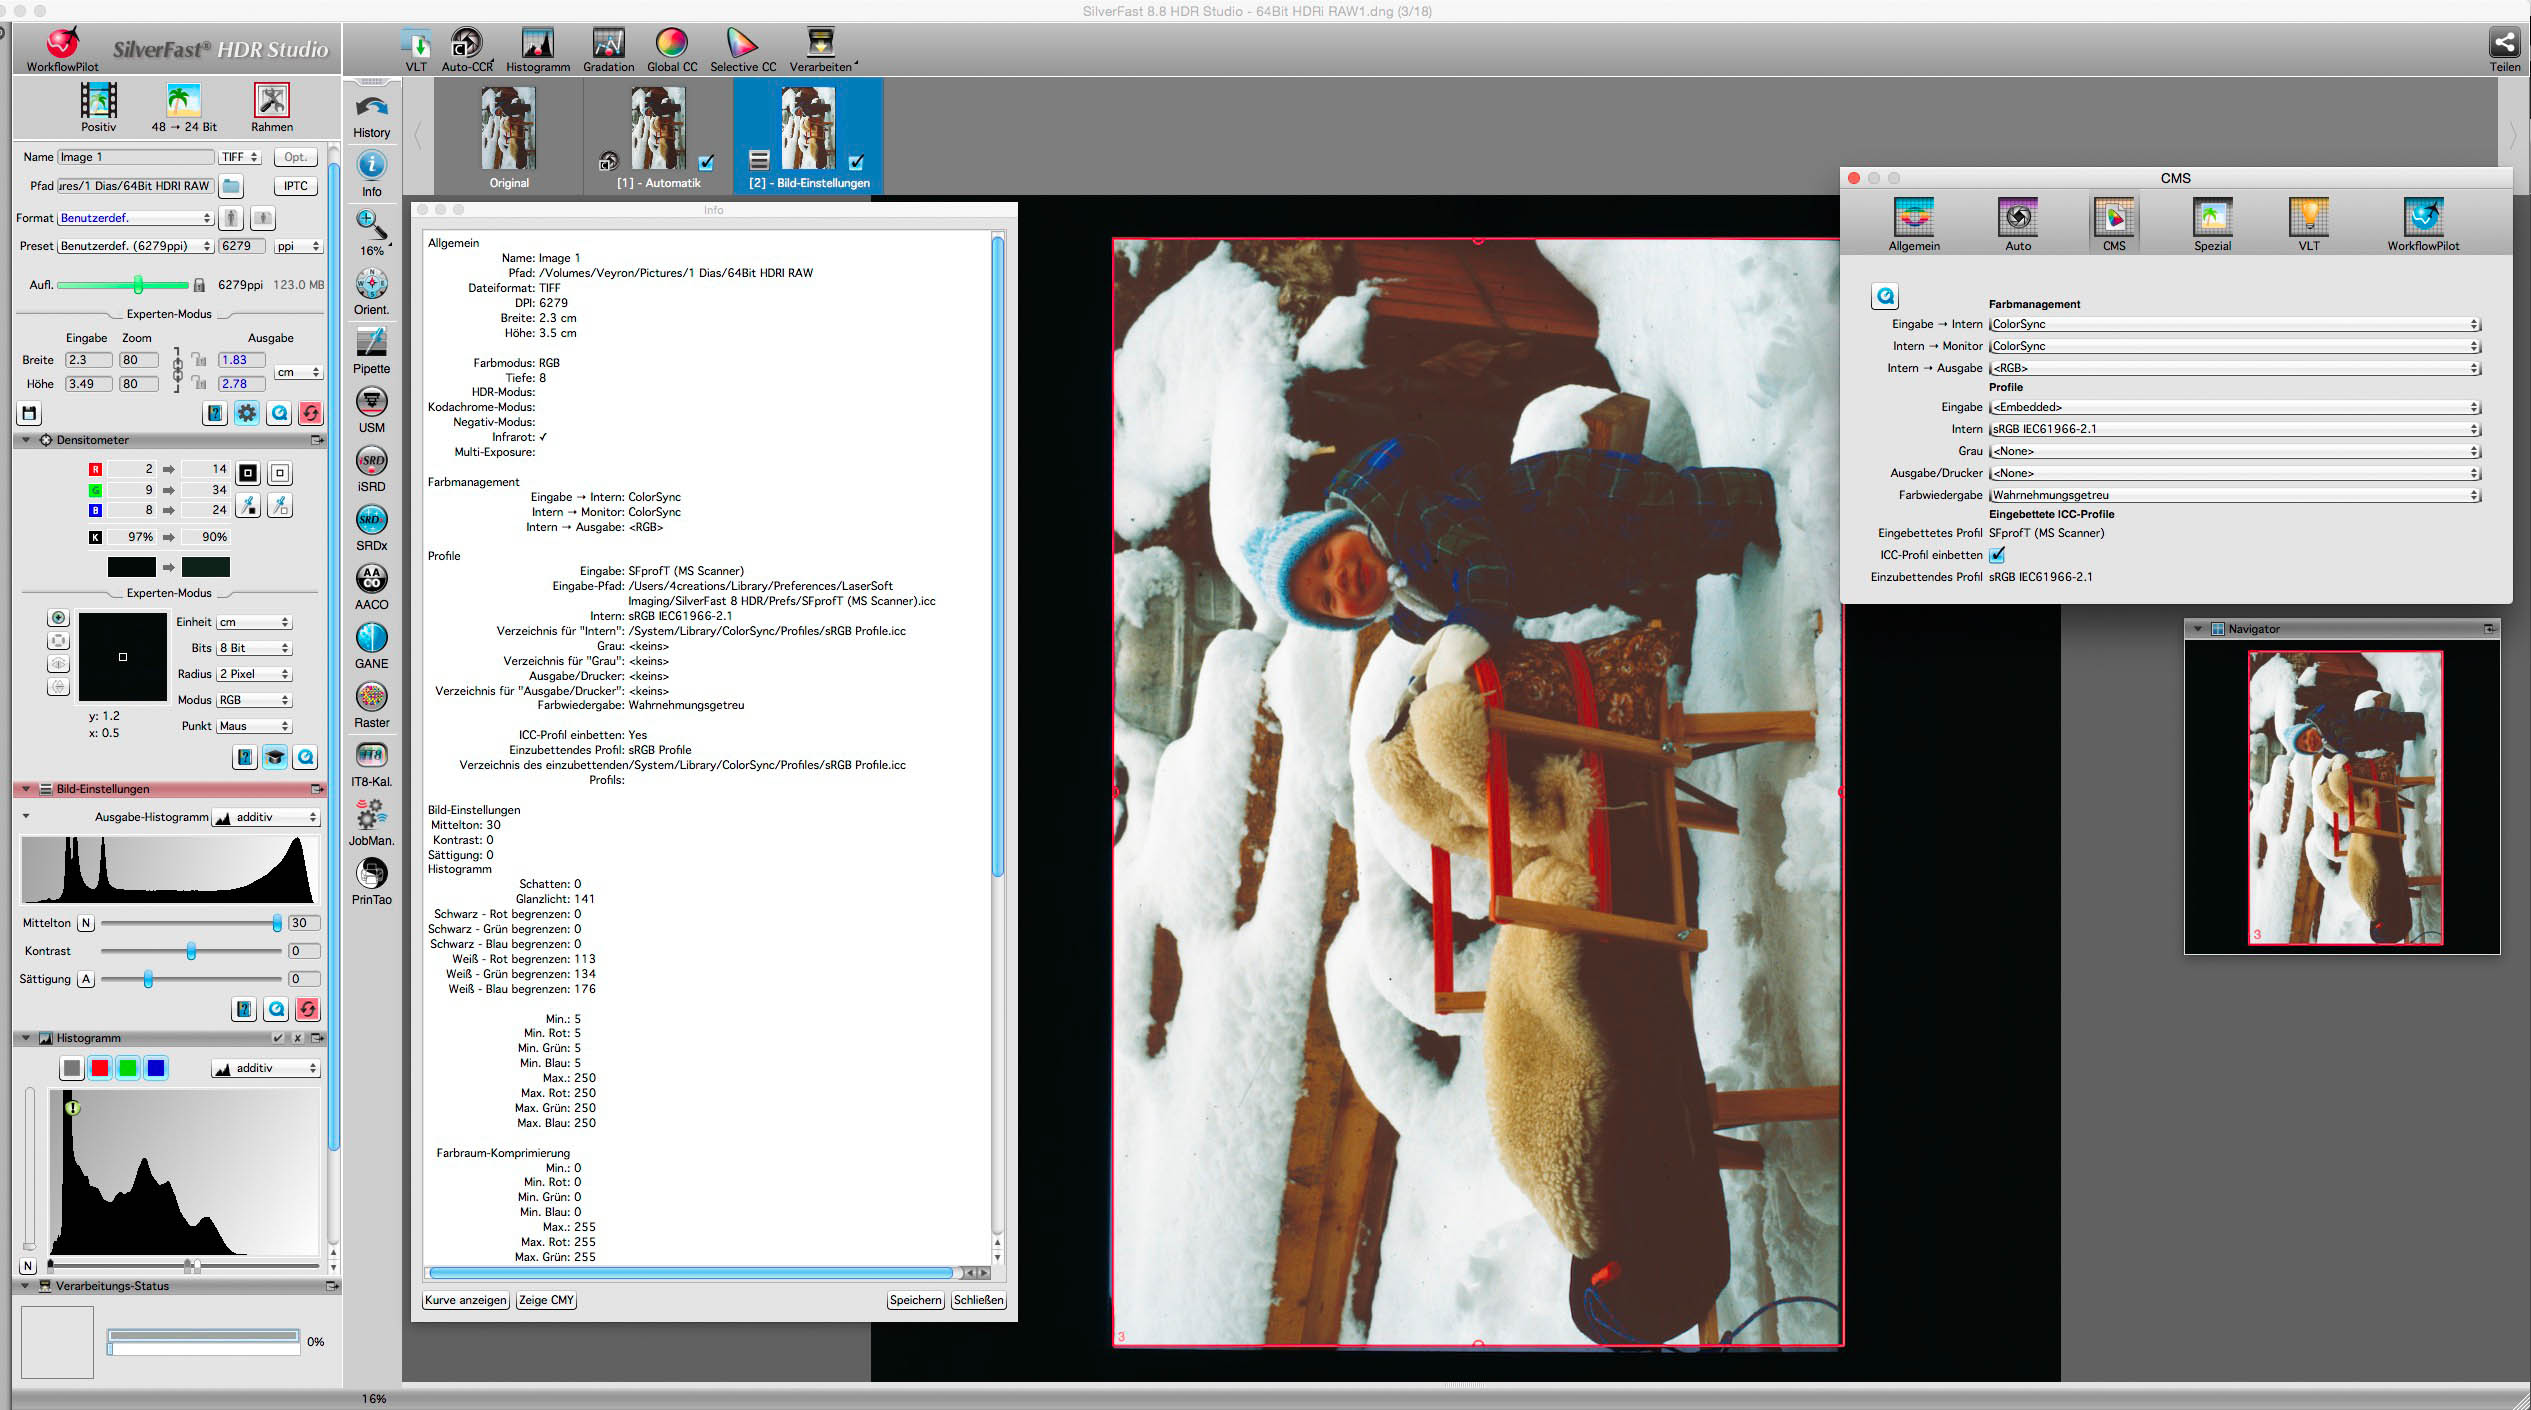Open the Format Benutzerdef. dropdown

pos(135,218)
